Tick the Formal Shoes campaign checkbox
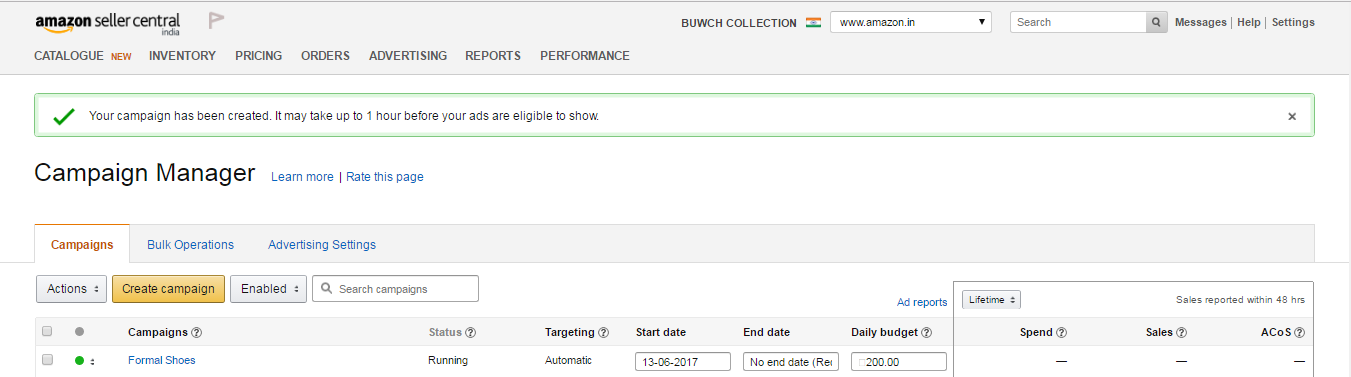Image resolution: width=1351 pixels, height=377 pixels. pos(47,360)
